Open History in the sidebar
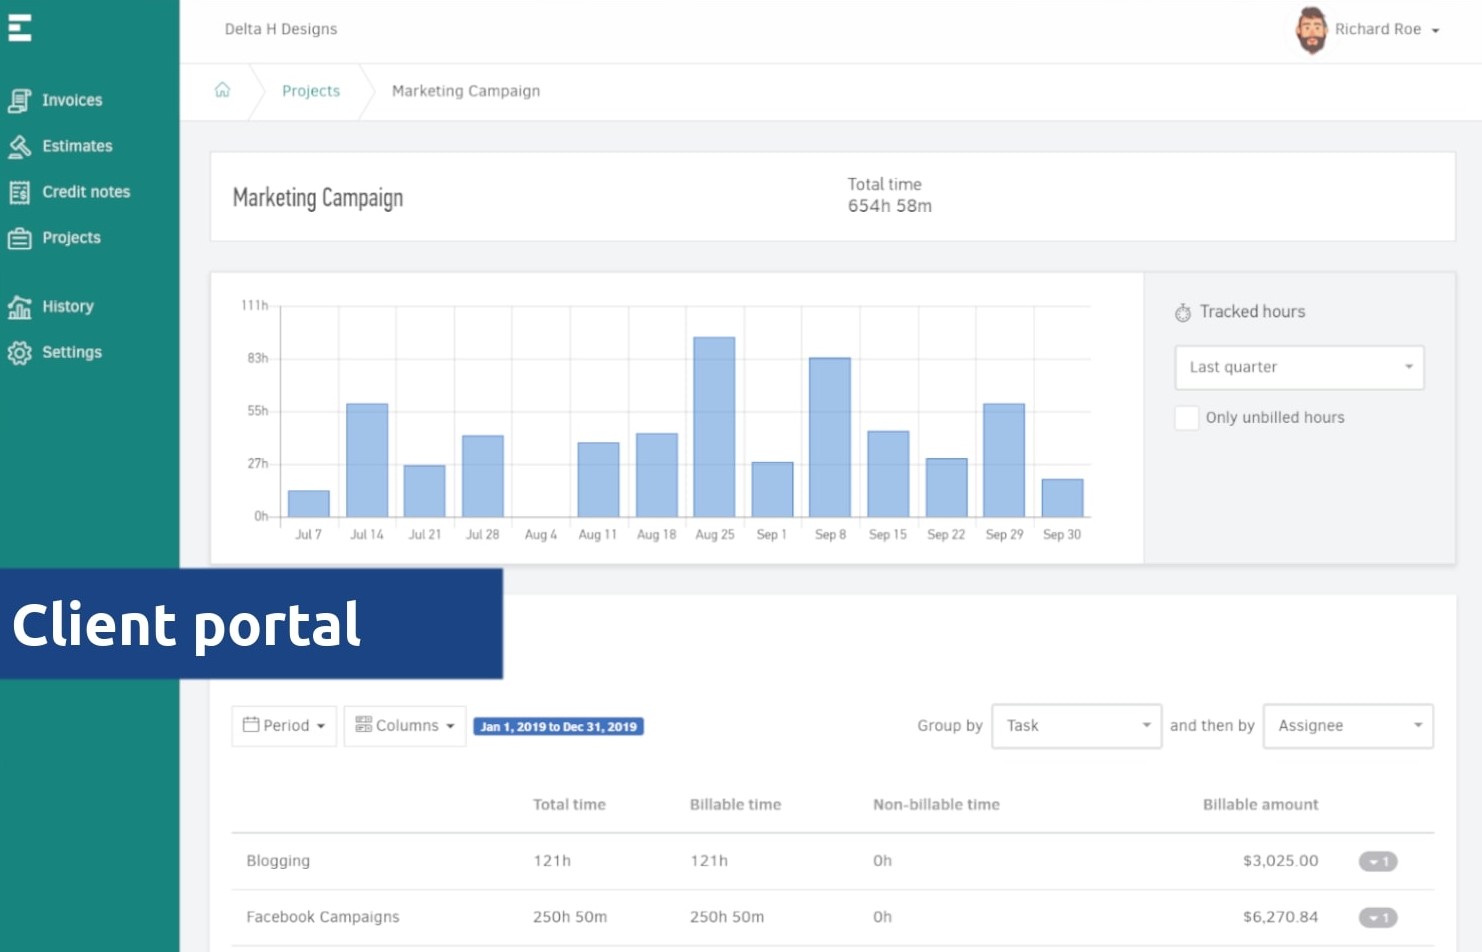The height and width of the screenshot is (952, 1482). pyautogui.click(x=68, y=307)
